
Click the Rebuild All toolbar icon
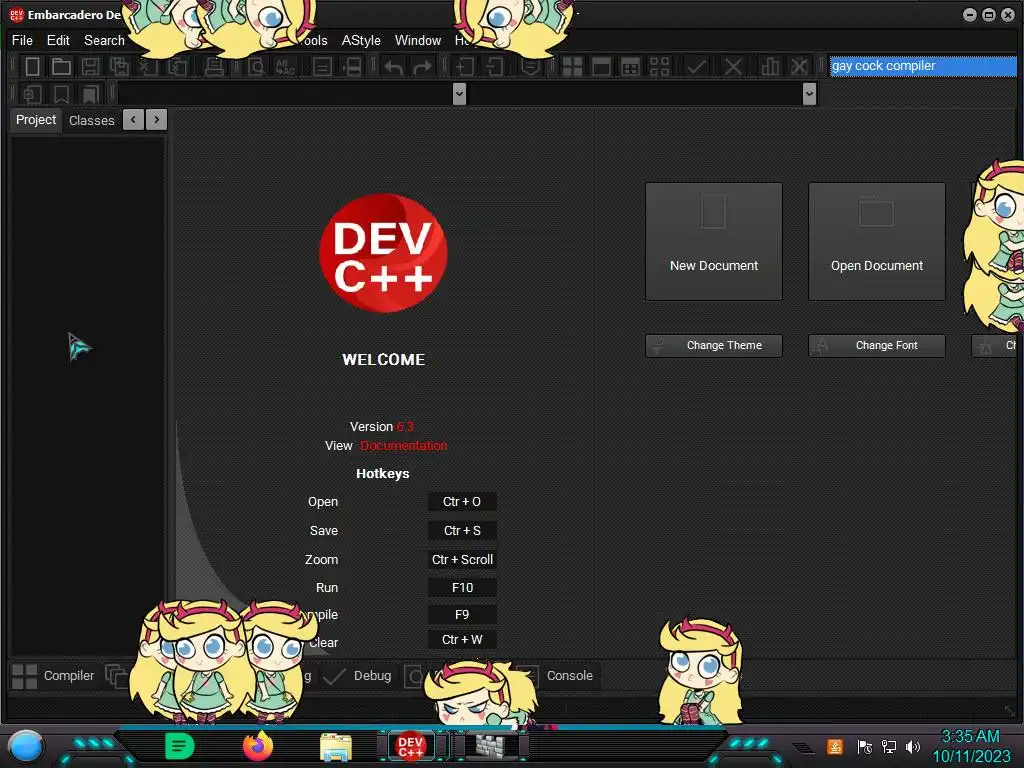click(x=660, y=66)
